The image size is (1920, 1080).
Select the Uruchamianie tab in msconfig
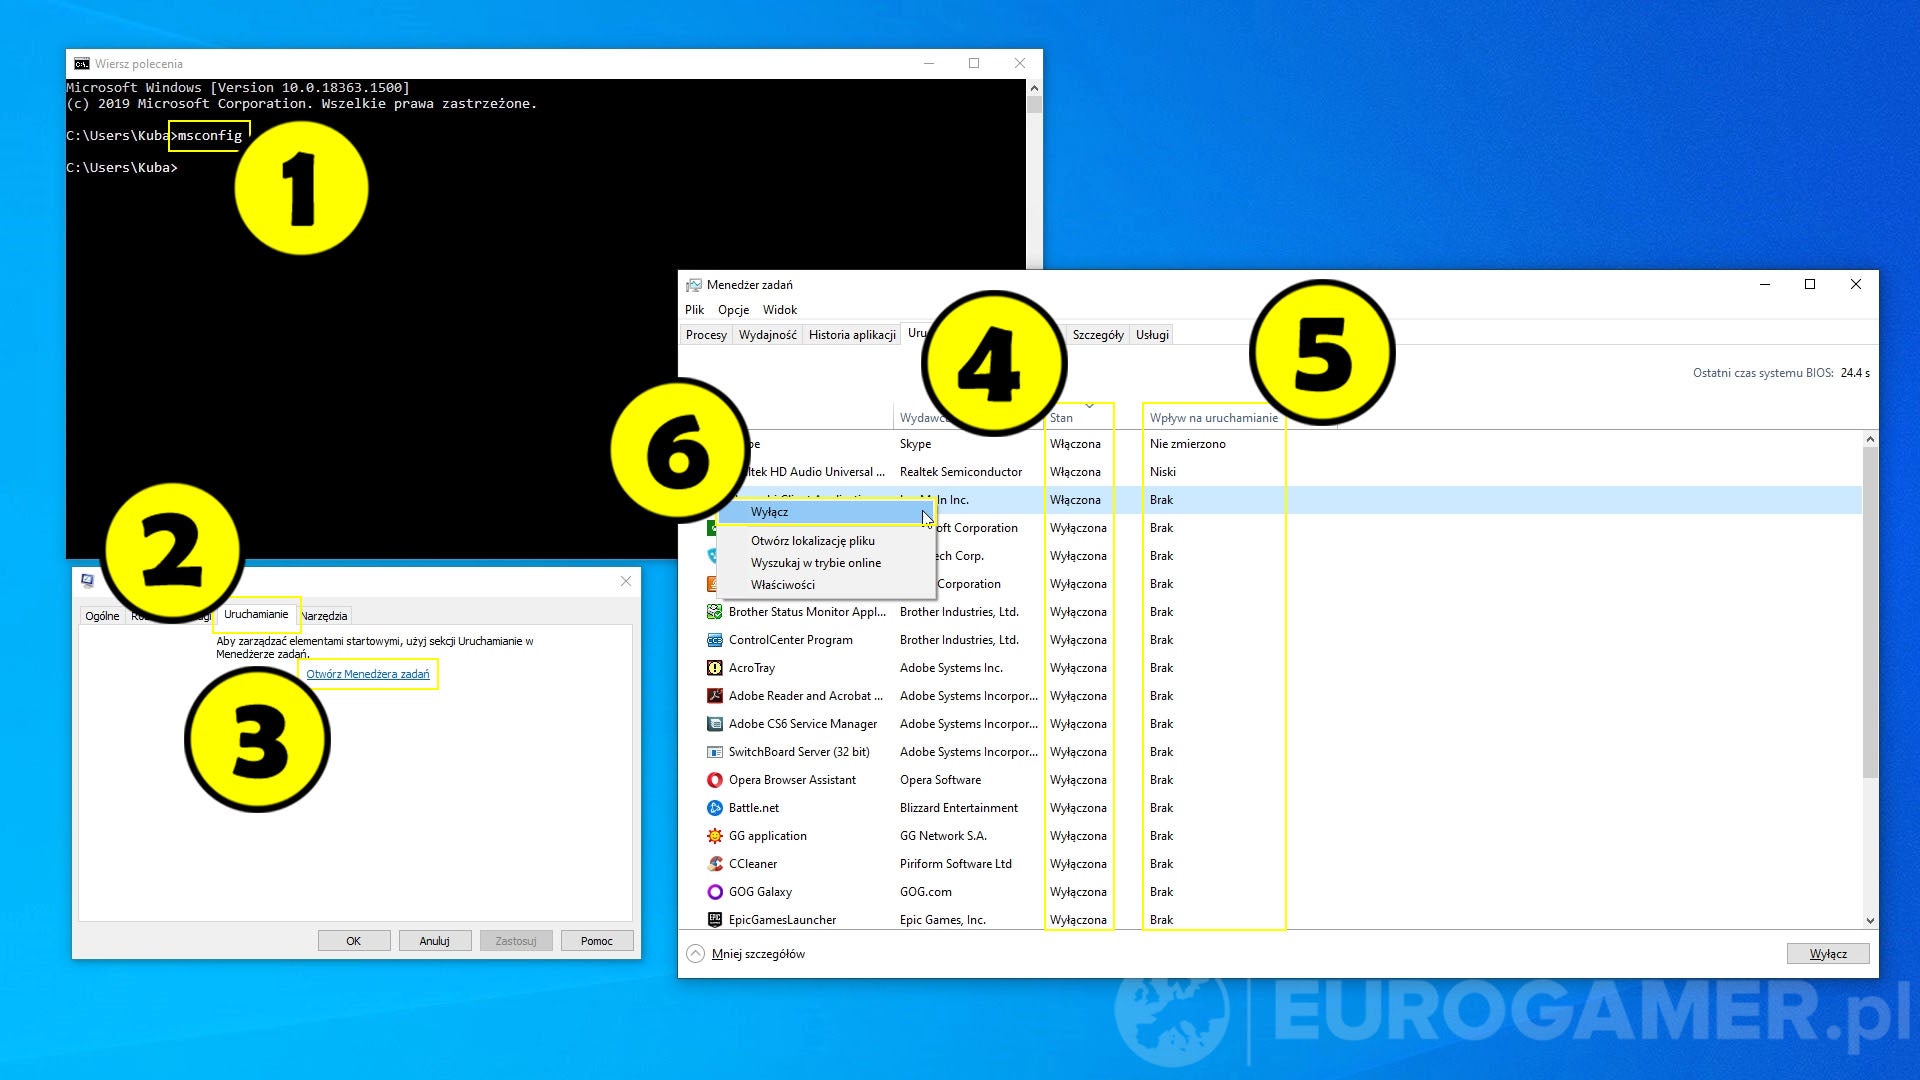pyautogui.click(x=256, y=614)
